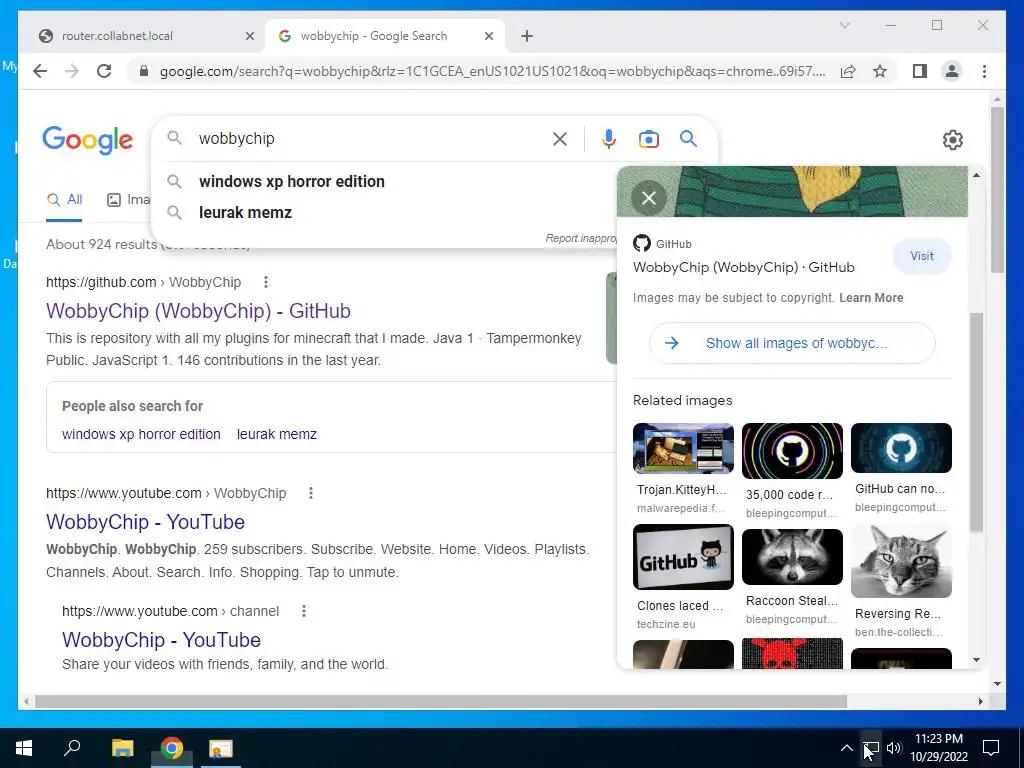Open Google quick settings gear
This screenshot has height=768, width=1024.
(x=952, y=140)
